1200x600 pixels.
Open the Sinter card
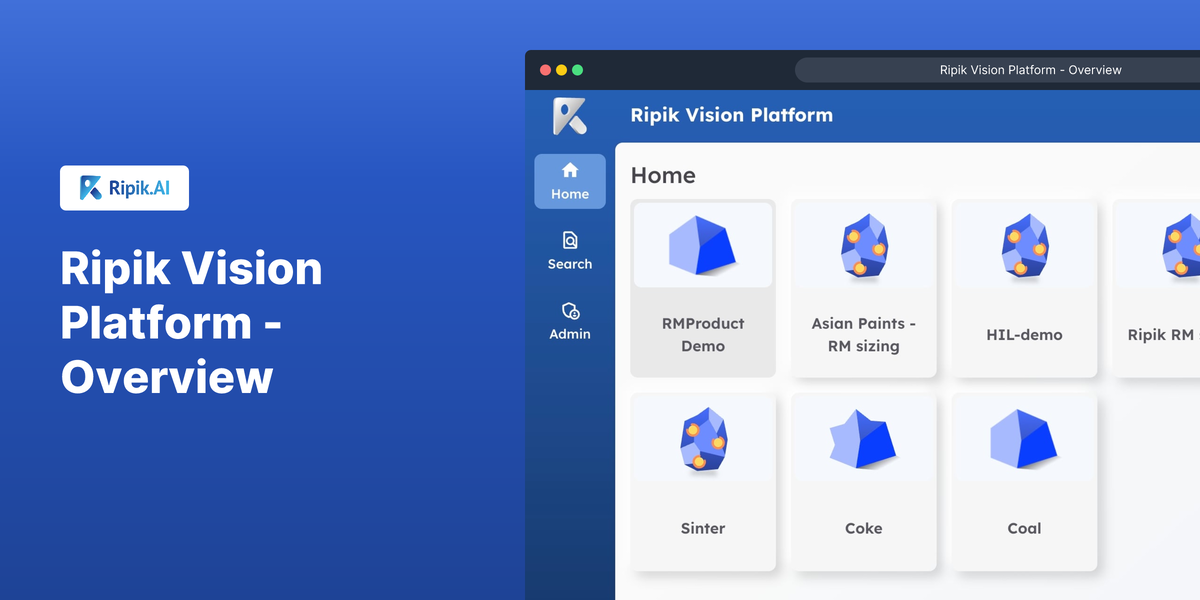pyautogui.click(x=703, y=482)
